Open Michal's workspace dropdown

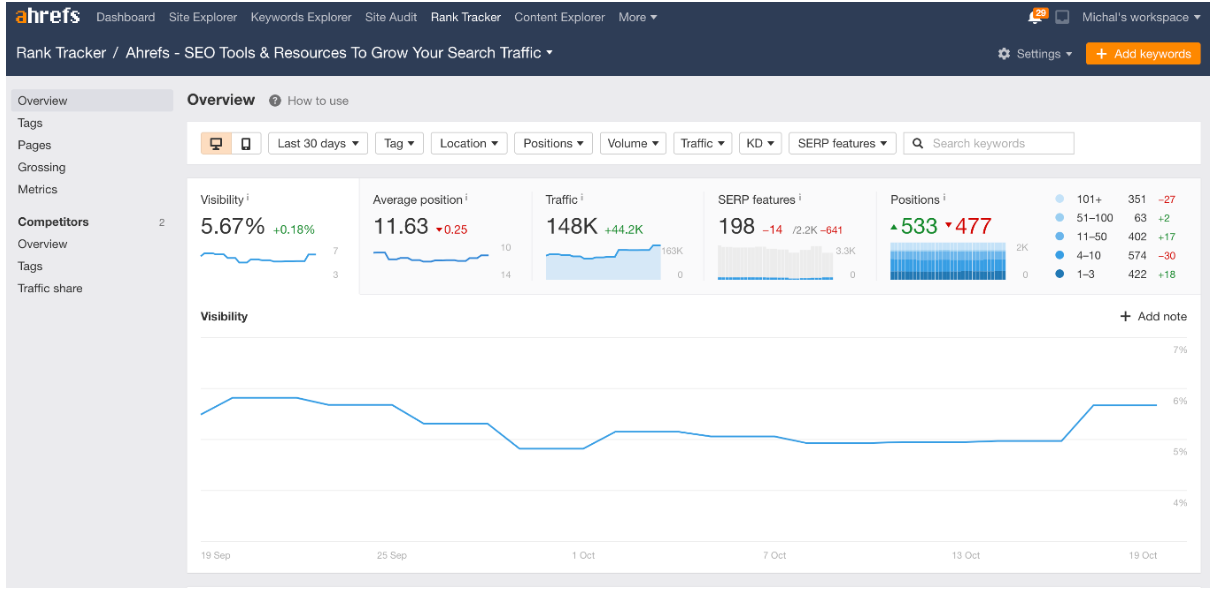[x=1141, y=17]
